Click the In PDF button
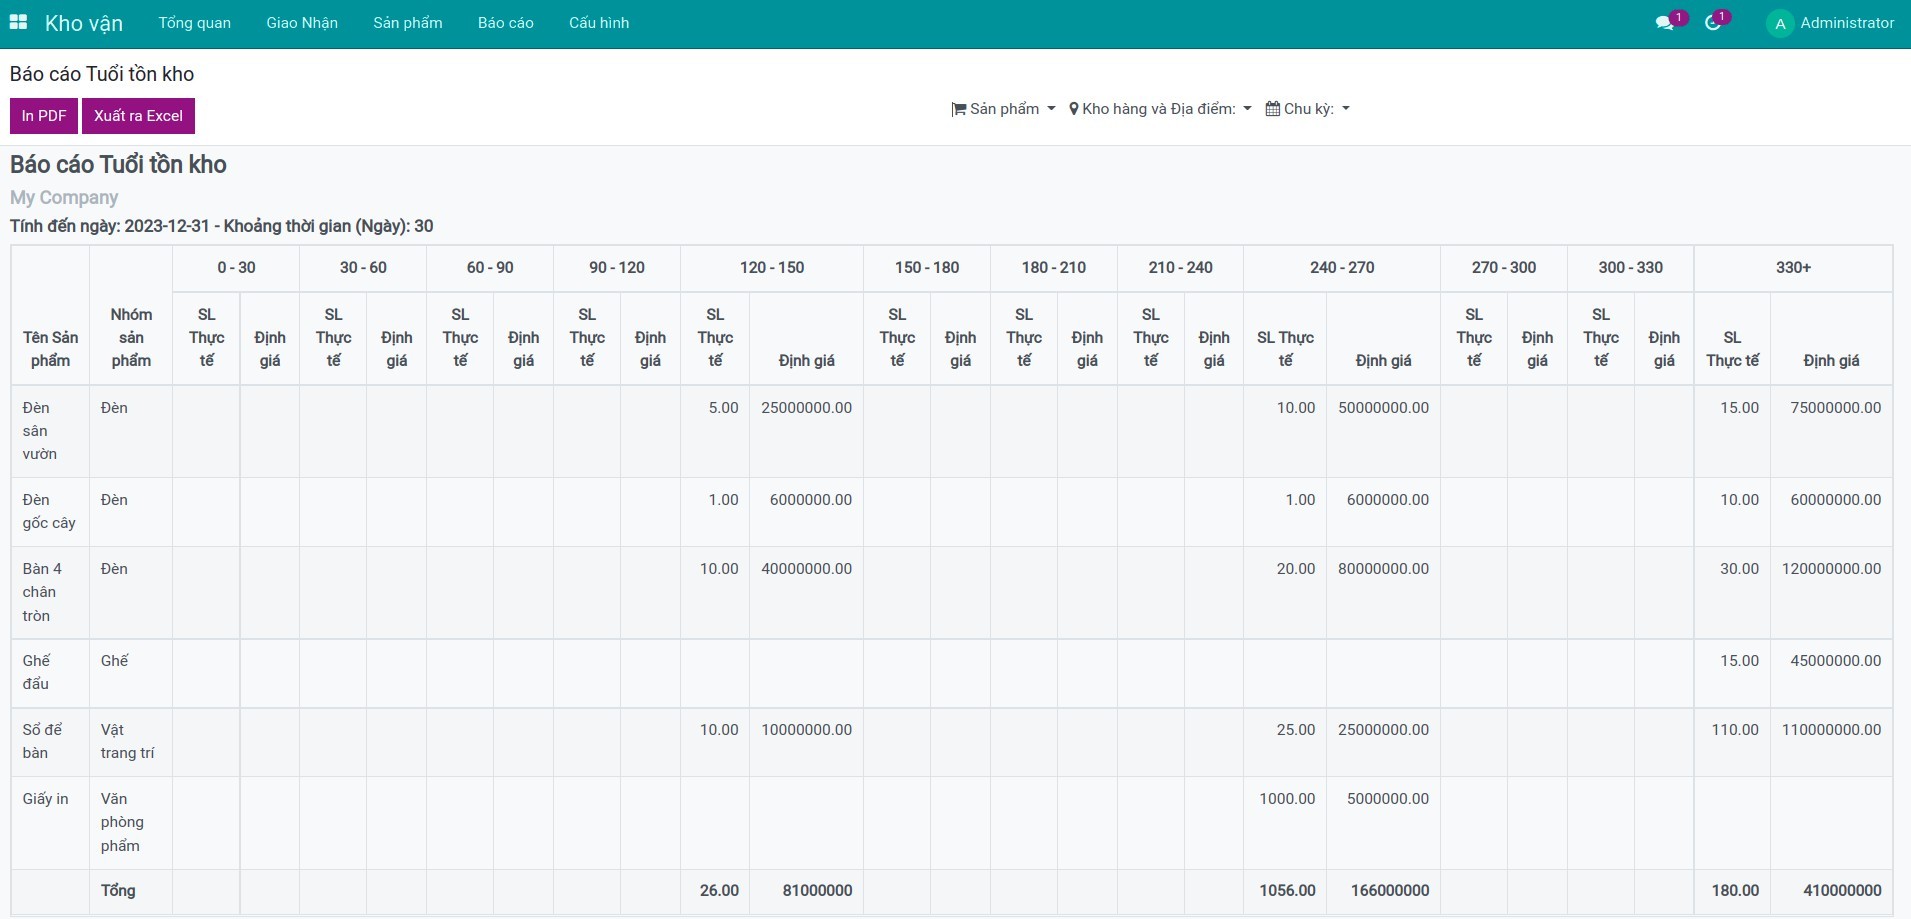1911x919 pixels. point(44,116)
